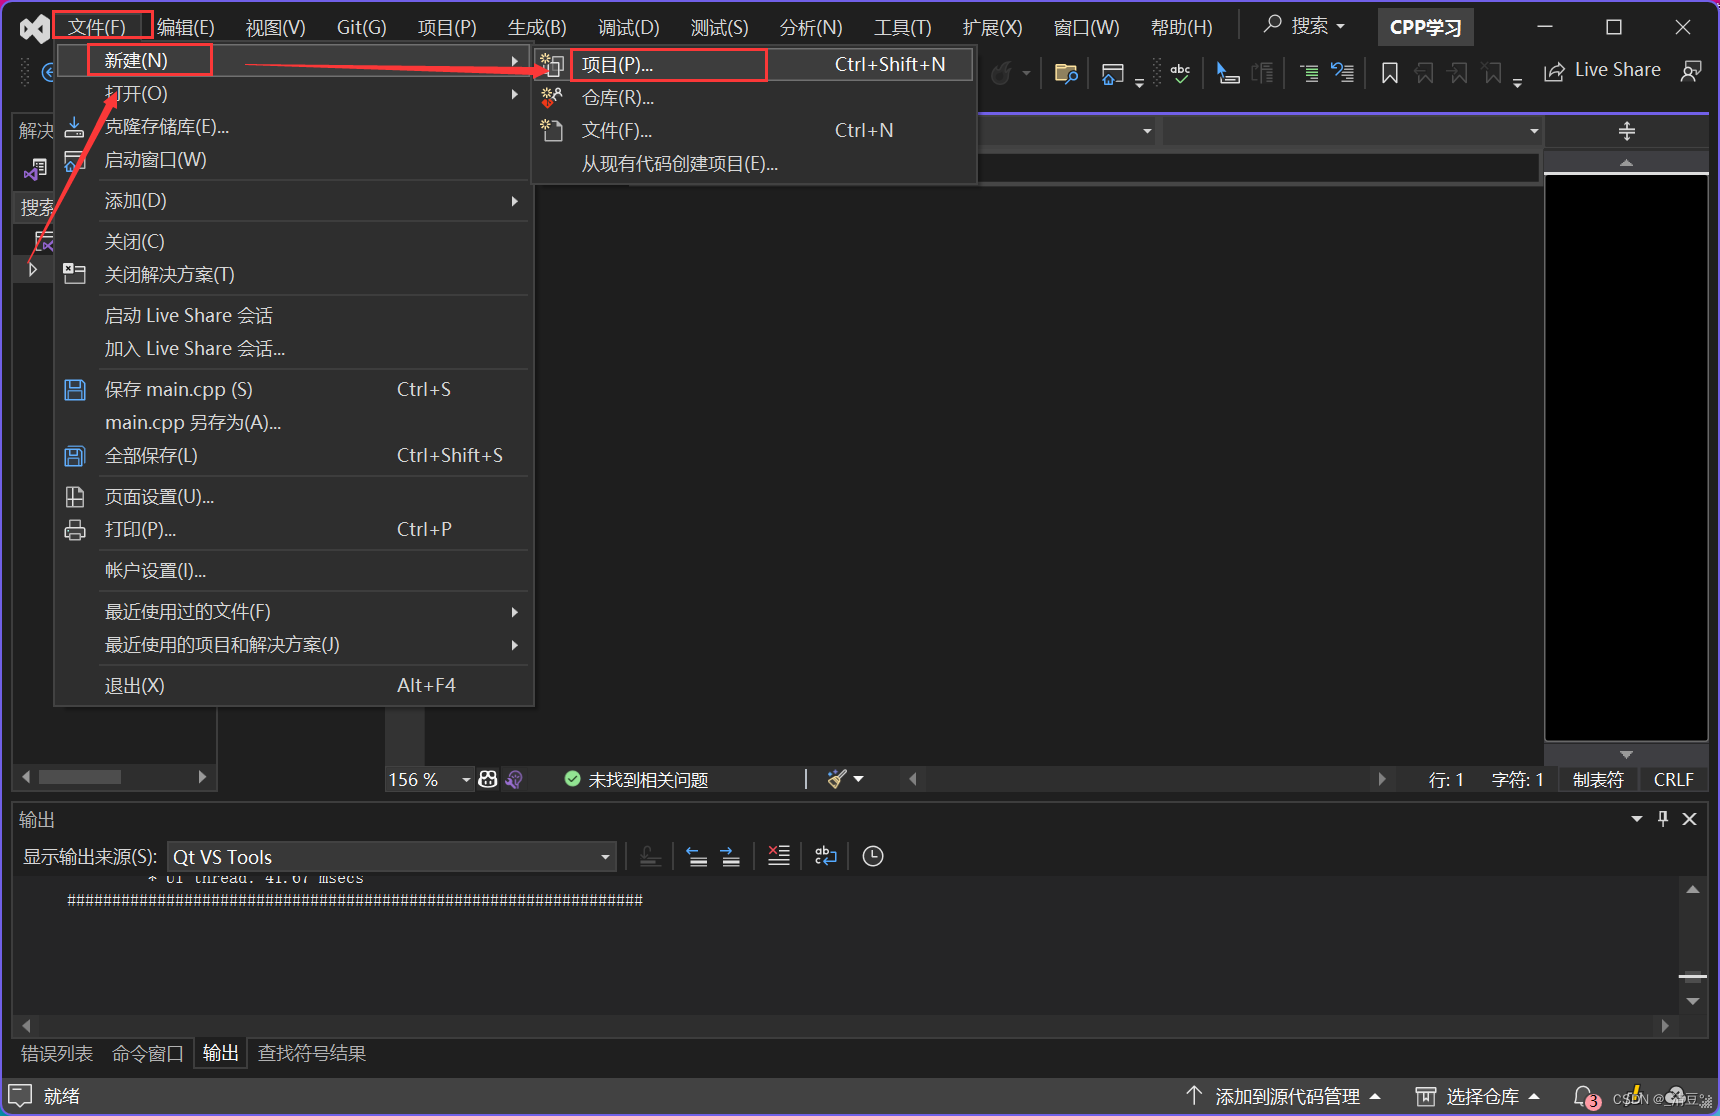Image resolution: width=1720 pixels, height=1116 pixels.
Task: Click the cursor selection toolbar icon
Action: point(1228,73)
